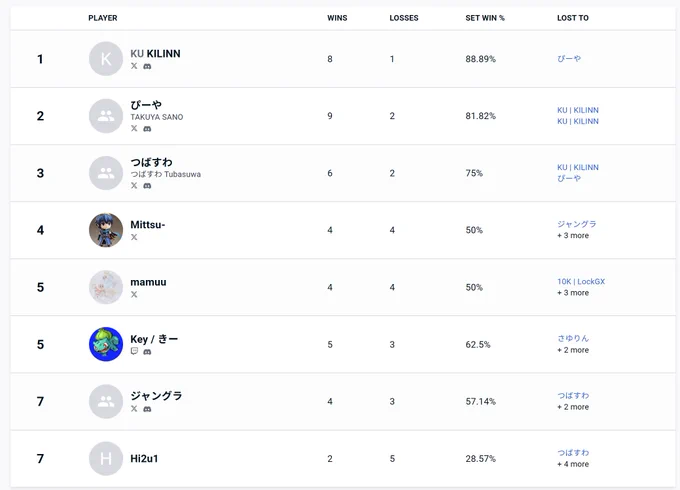680x490 pixels.
Task: Open 10K | LockGX player link
Action: [x=581, y=281]
